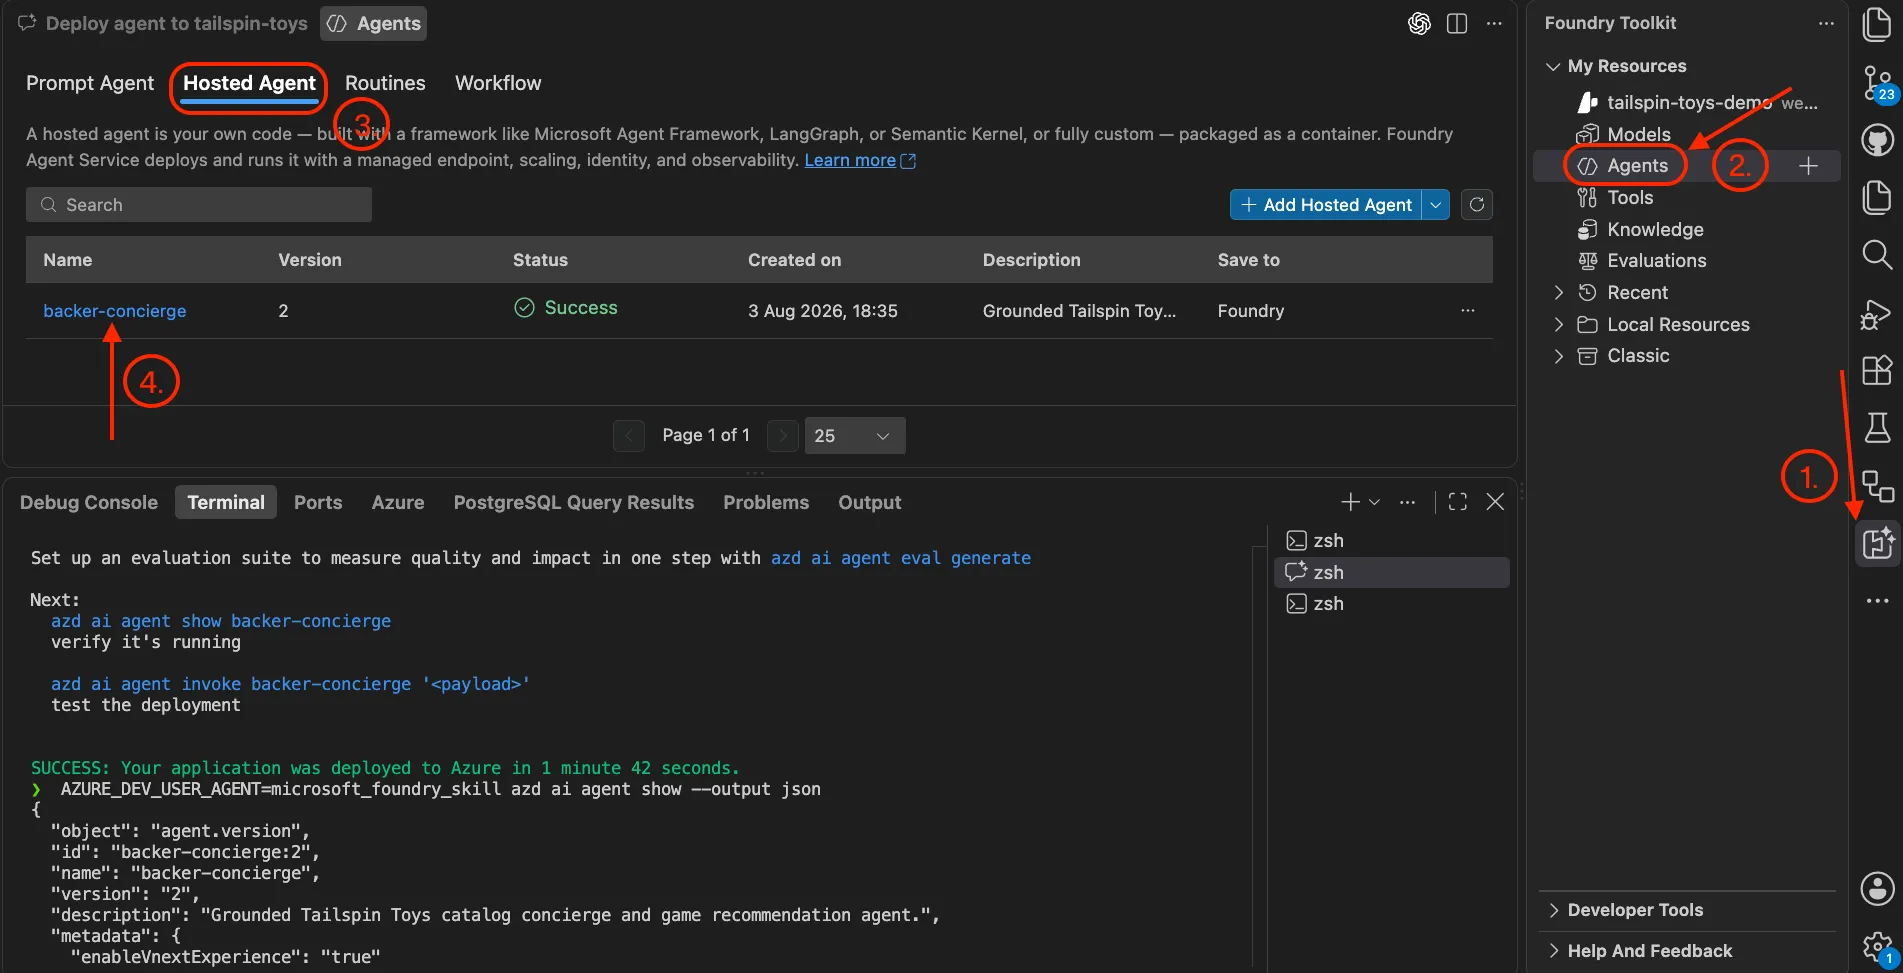
Task: Open the Foundry Toolkit activity bar icon
Action: (1877, 543)
